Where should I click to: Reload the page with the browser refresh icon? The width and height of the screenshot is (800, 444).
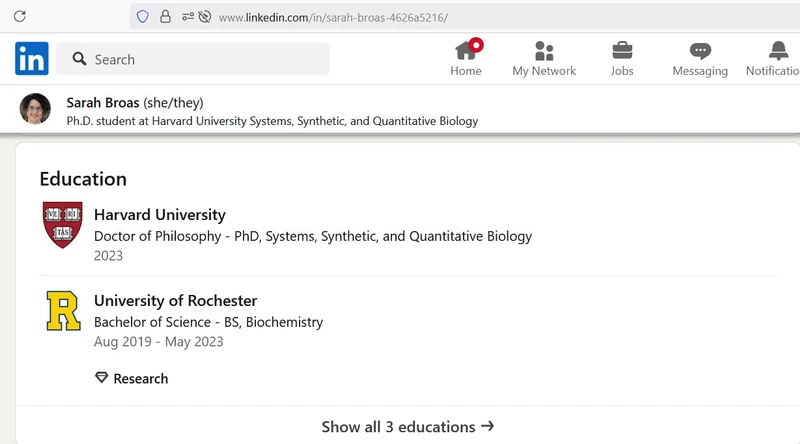click(x=19, y=17)
